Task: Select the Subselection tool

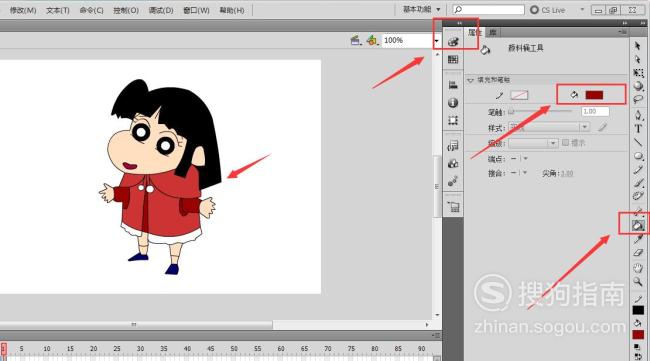Action: coord(638,60)
